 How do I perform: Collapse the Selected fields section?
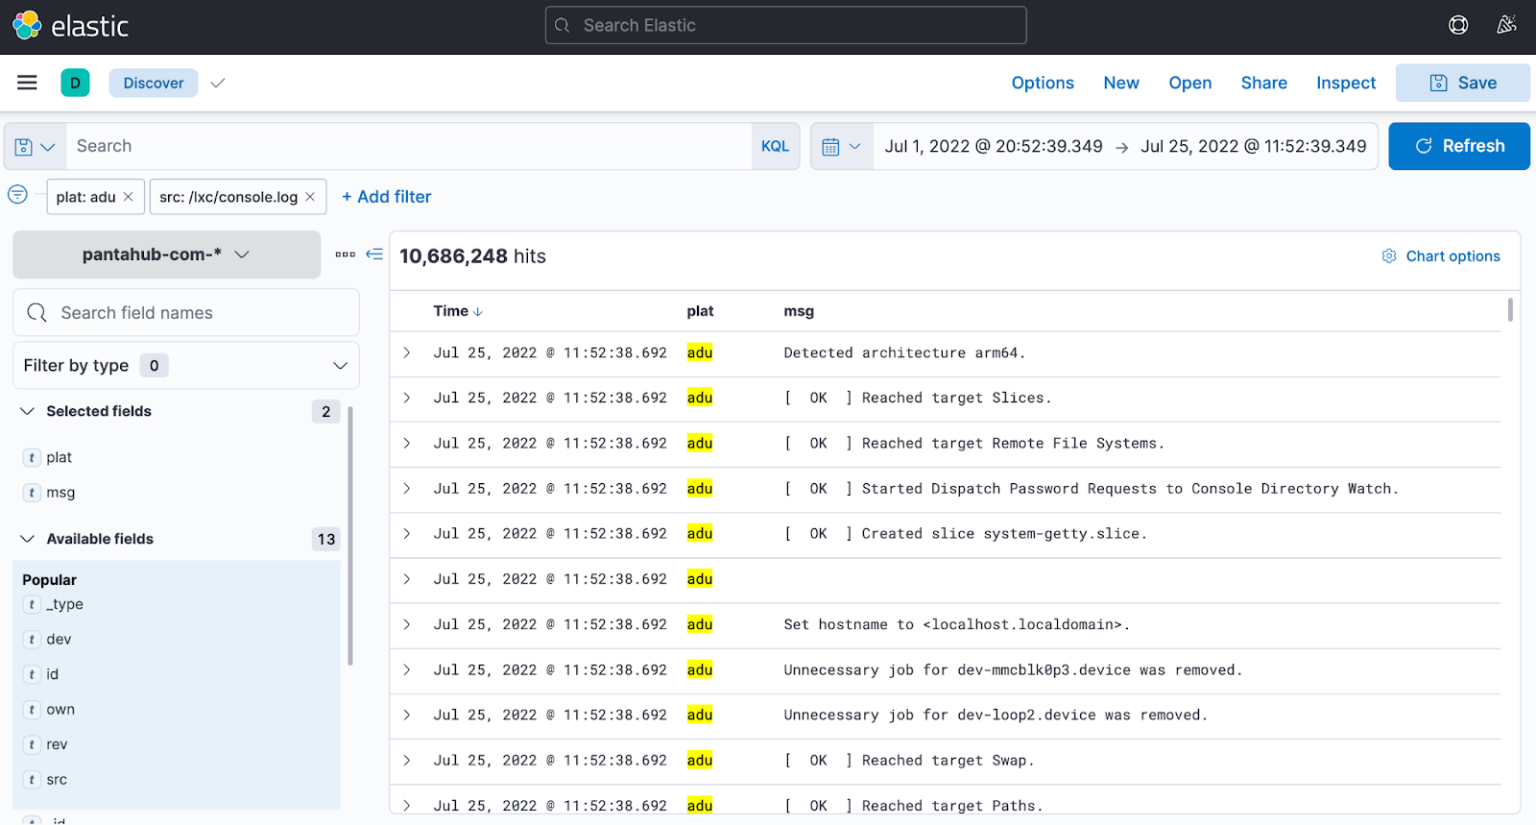pos(27,411)
